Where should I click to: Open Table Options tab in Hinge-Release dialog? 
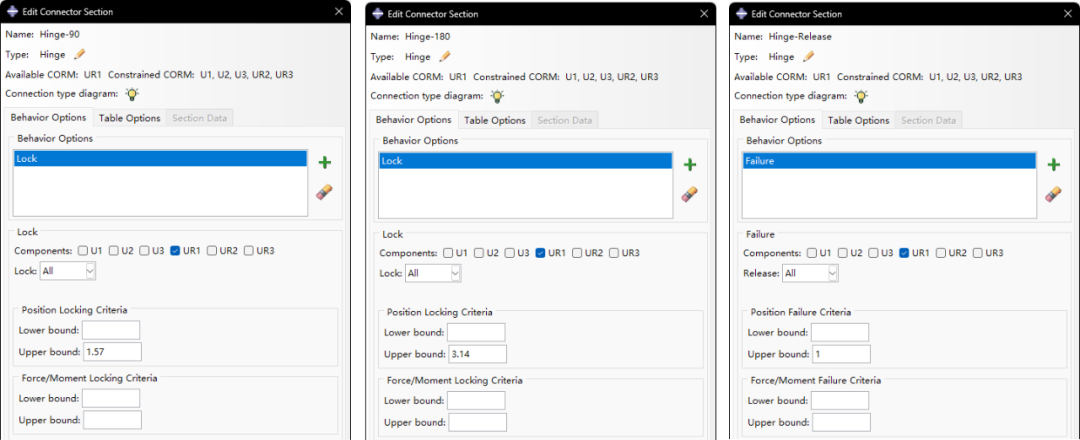click(x=858, y=120)
